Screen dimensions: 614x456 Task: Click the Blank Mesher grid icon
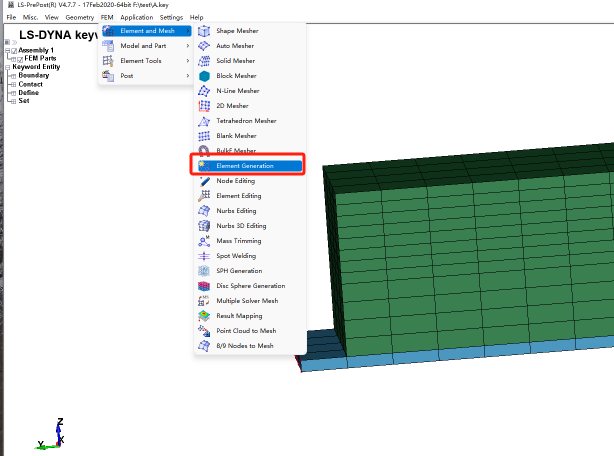pyautogui.click(x=204, y=136)
